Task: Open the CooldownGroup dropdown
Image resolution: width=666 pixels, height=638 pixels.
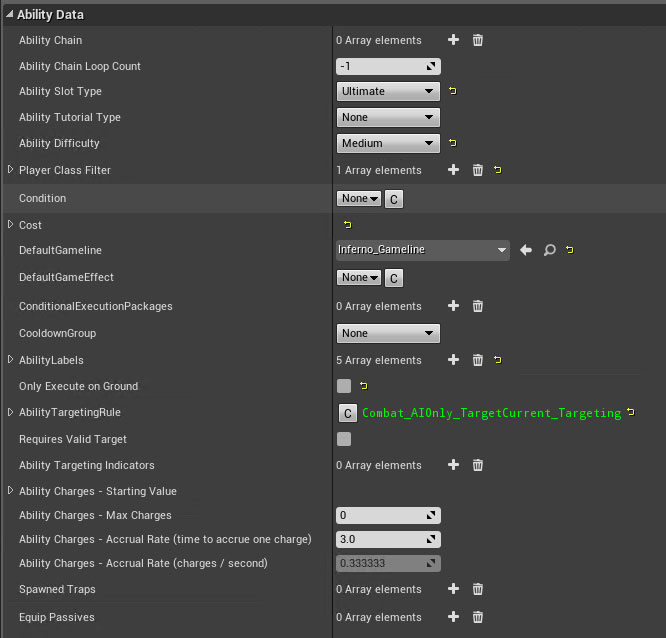Action: (x=388, y=333)
